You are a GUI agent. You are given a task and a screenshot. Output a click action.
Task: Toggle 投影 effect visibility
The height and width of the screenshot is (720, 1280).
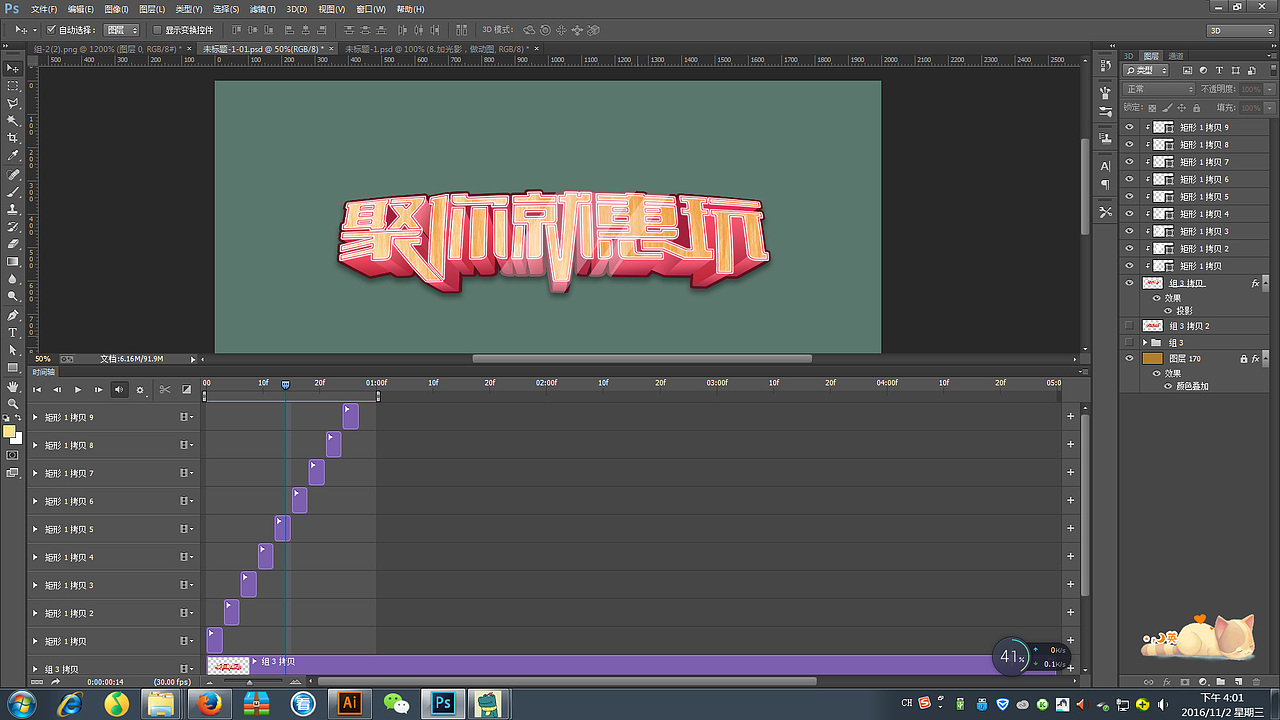1167,310
